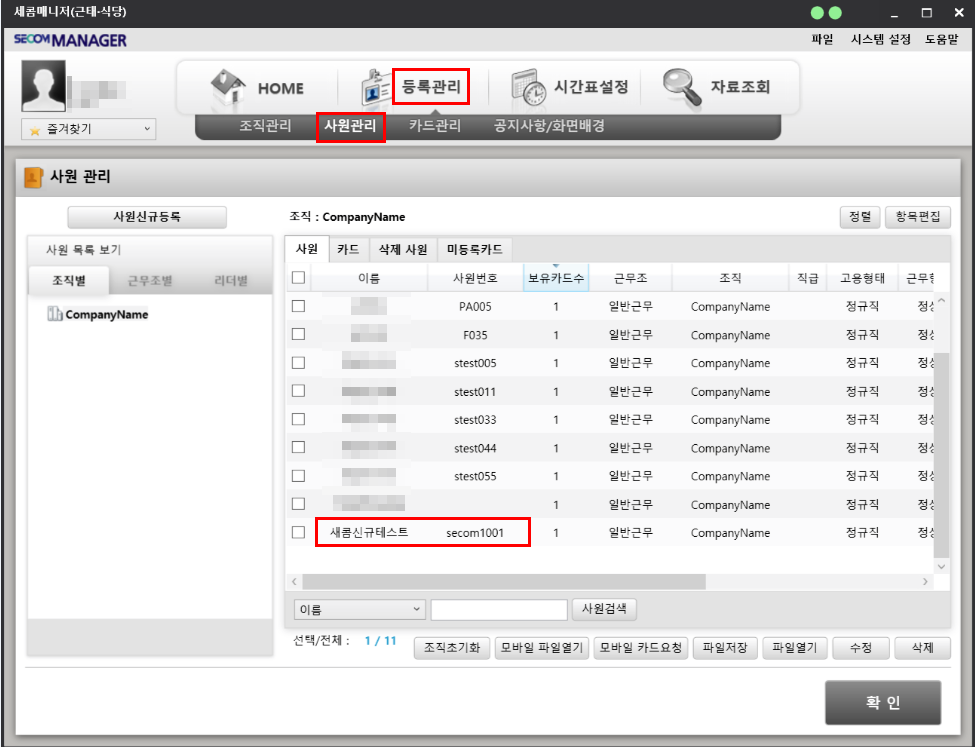Toggle the select-all checkbox in table header
Viewport: 975px width, 747px height.
coord(298,278)
